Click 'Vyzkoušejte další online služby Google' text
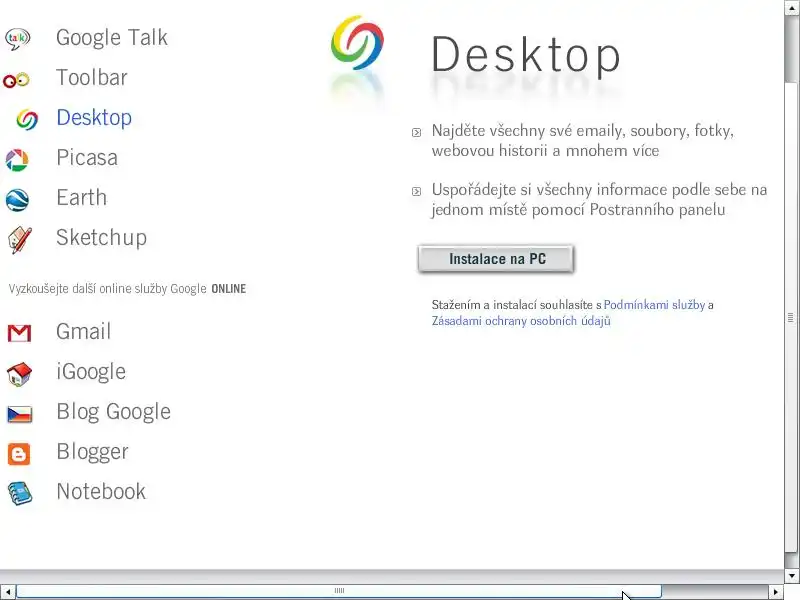Screen dimensions: 800x600 [x=107, y=289]
